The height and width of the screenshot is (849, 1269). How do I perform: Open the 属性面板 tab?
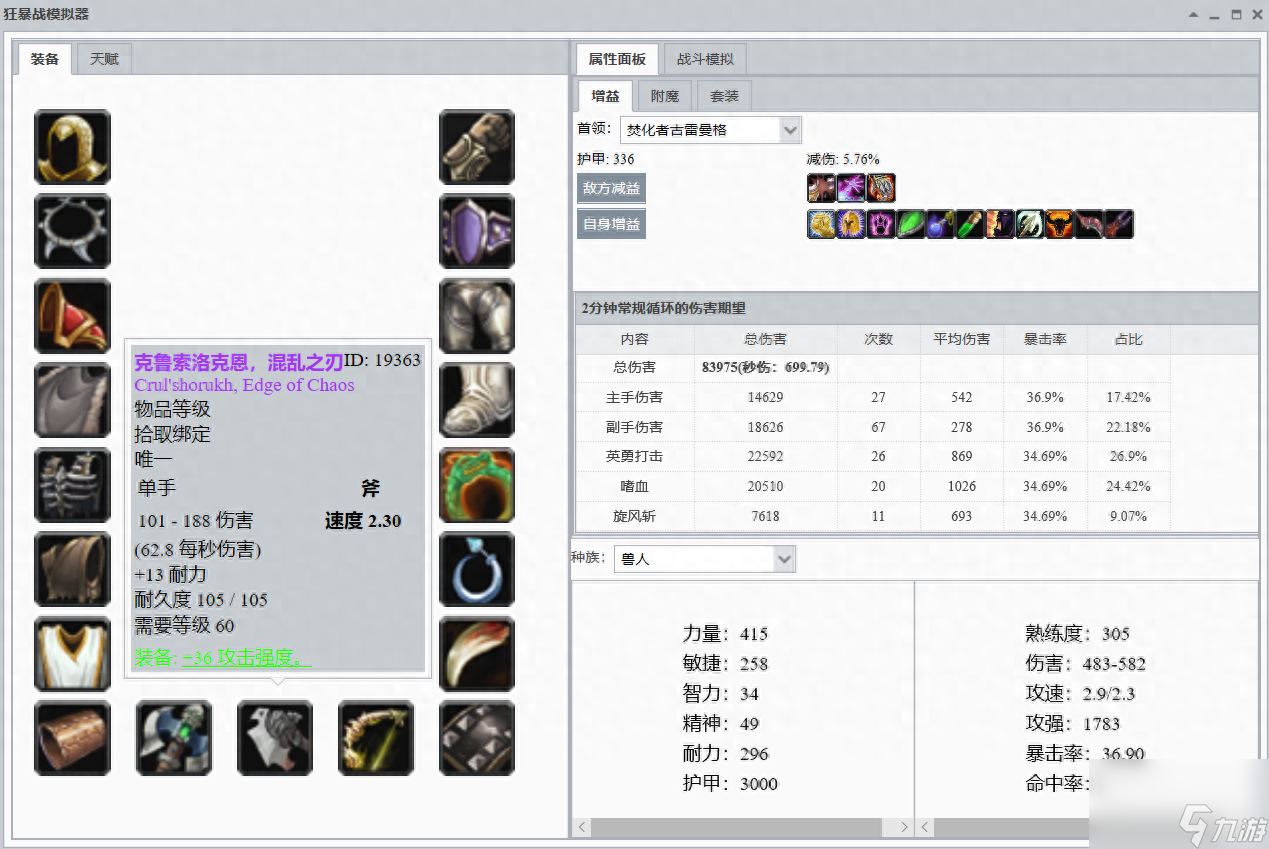[x=617, y=59]
